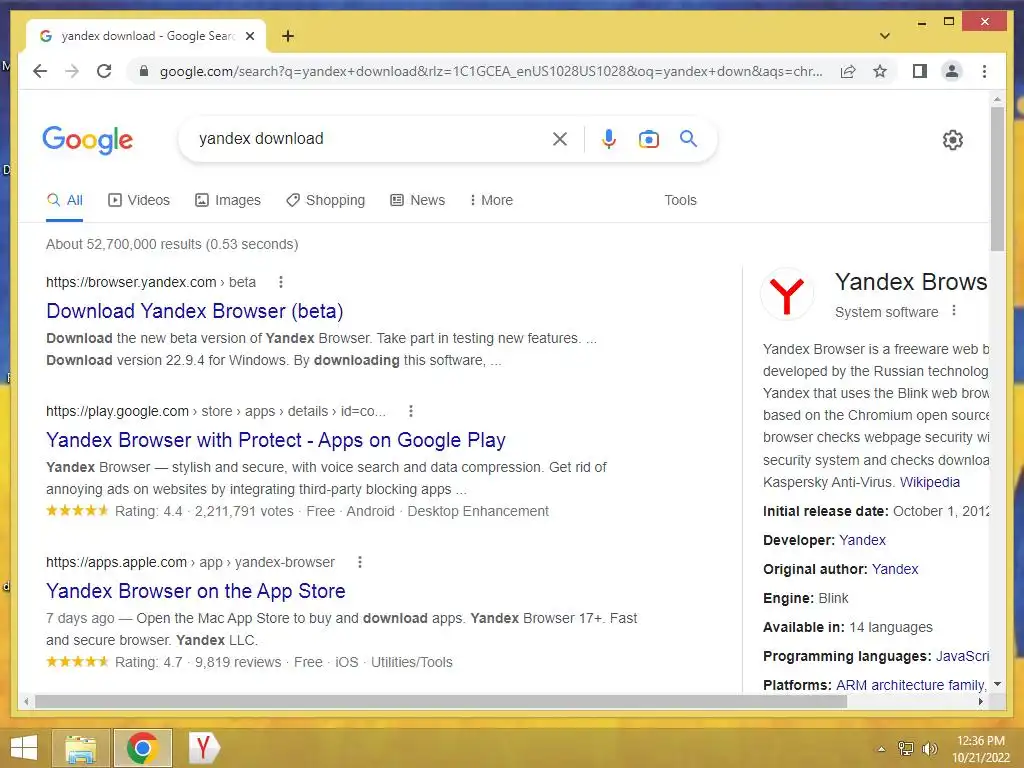Image resolution: width=1024 pixels, height=768 pixels.
Task: Show hidden system tray icons
Action: (881, 749)
